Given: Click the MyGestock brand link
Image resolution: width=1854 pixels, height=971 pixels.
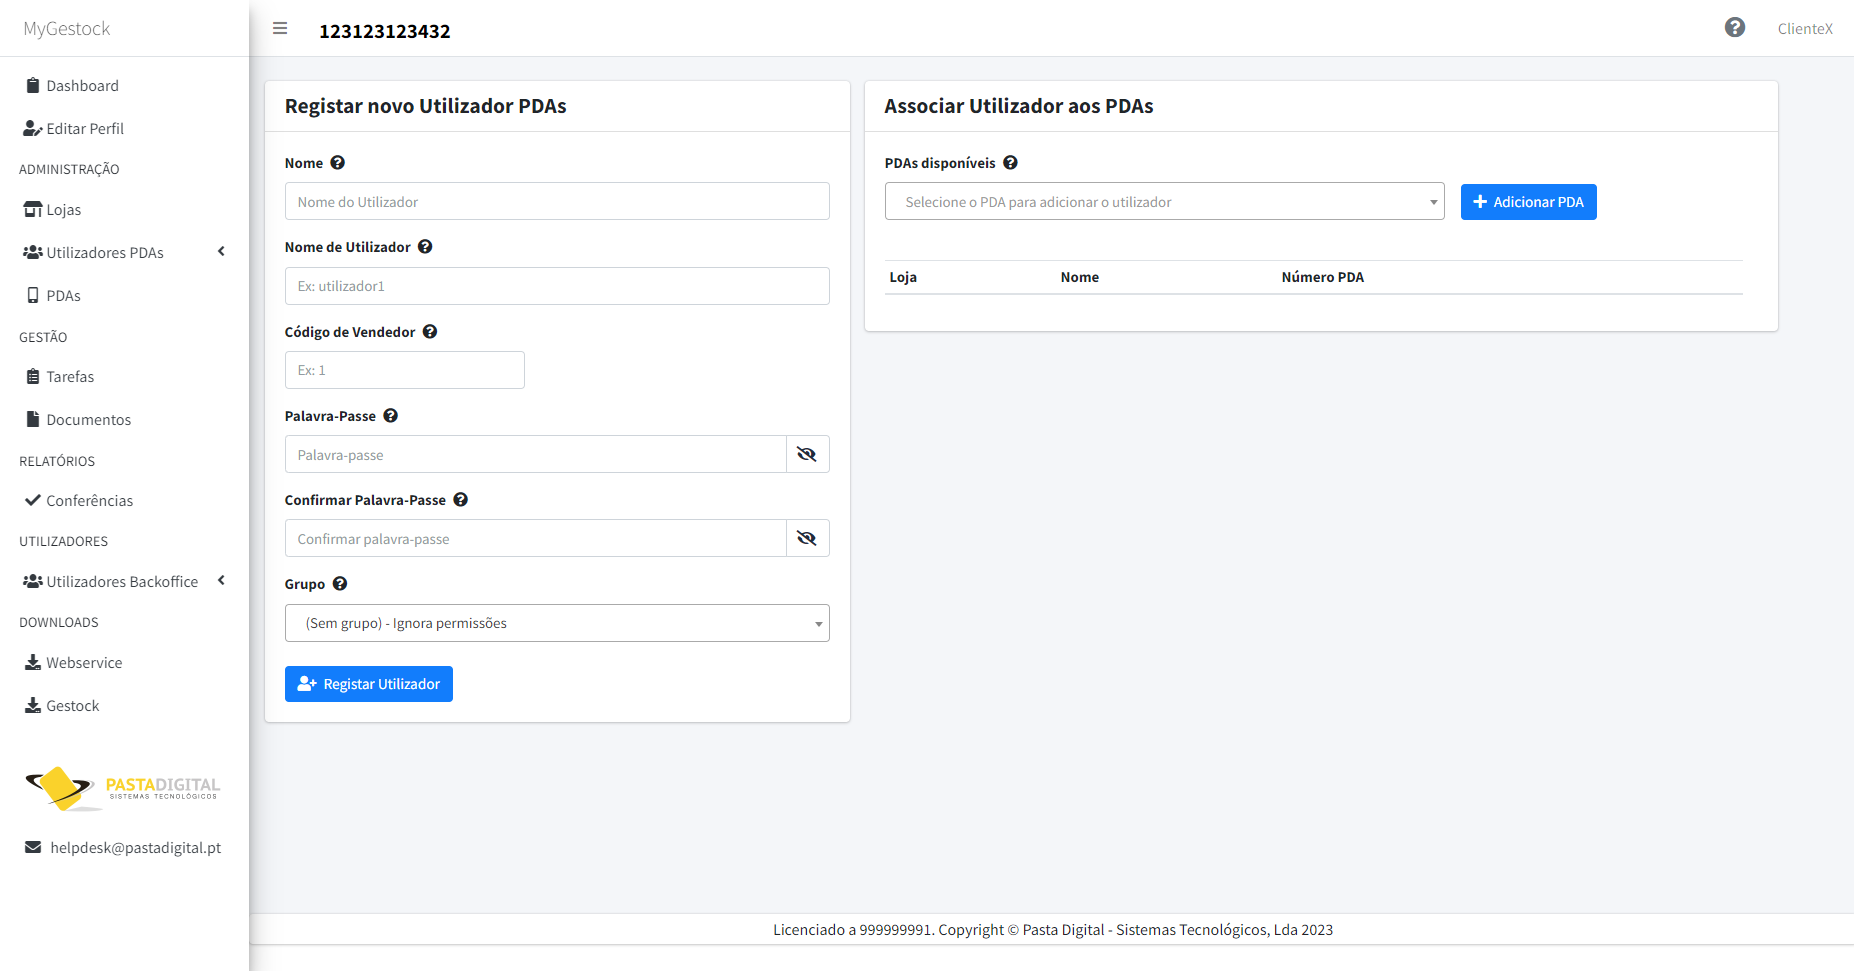Looking at the screenshot, I should point(67,29).
